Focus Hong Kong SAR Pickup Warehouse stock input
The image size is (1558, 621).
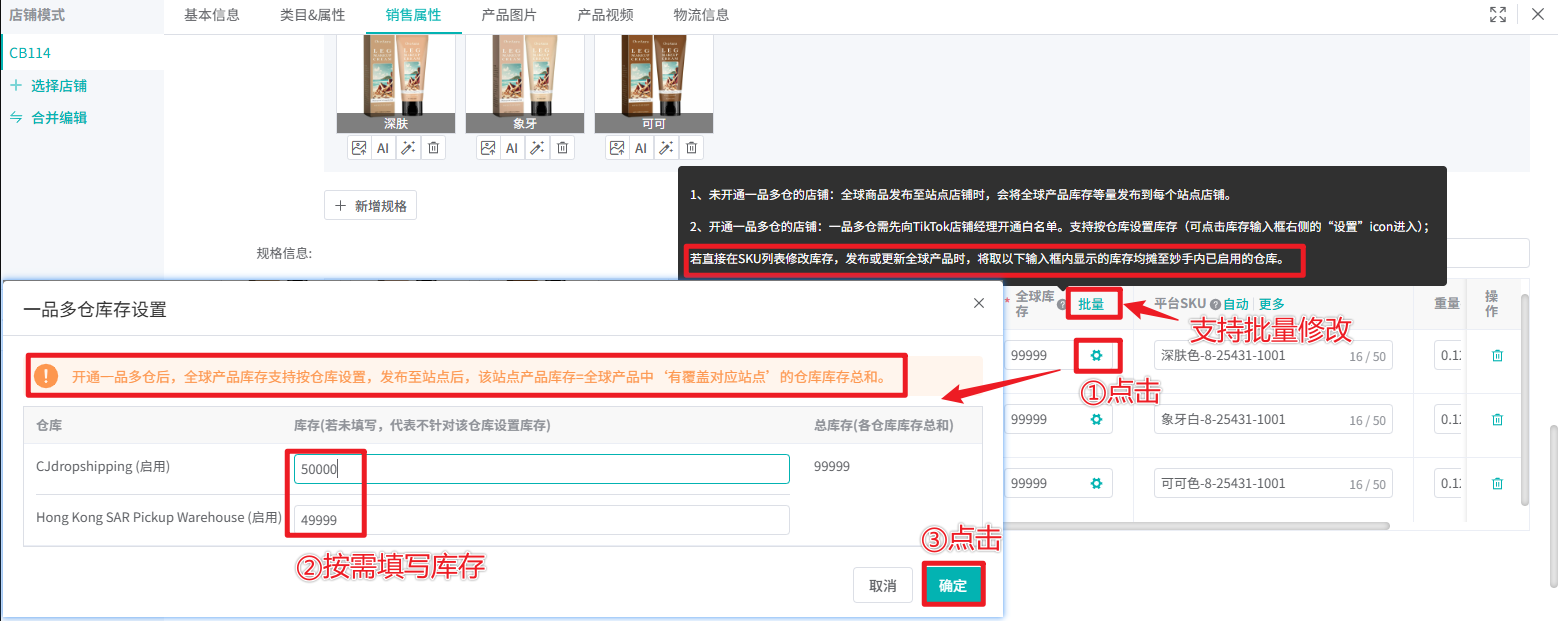pyautogui.click(x=542, y=520)
